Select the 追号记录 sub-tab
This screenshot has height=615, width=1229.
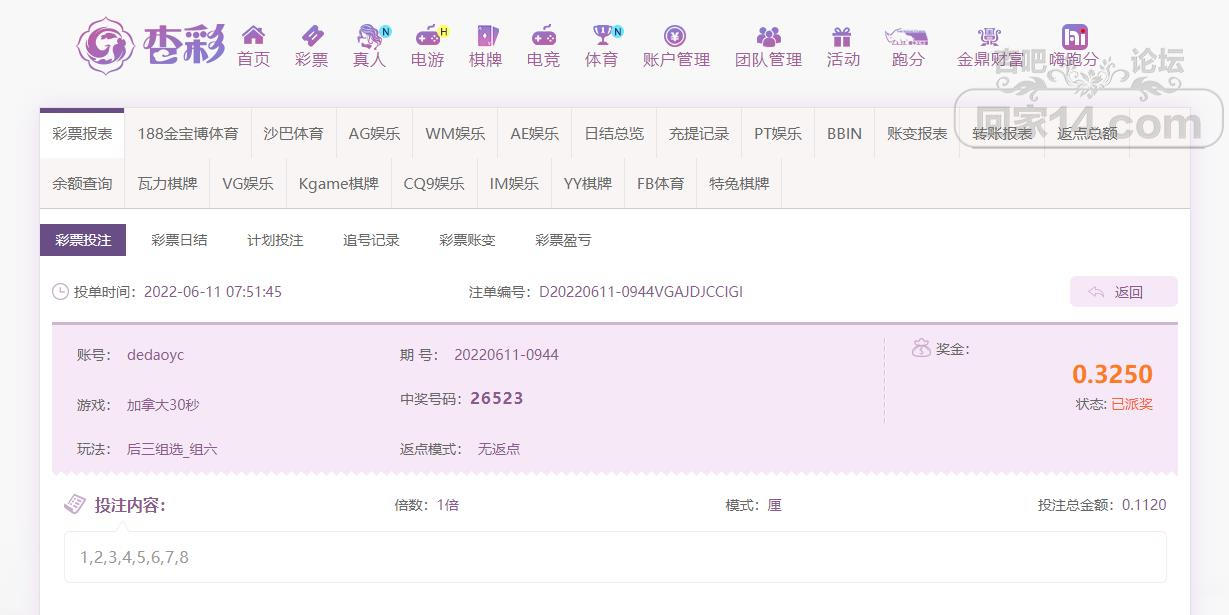[371, 240]
